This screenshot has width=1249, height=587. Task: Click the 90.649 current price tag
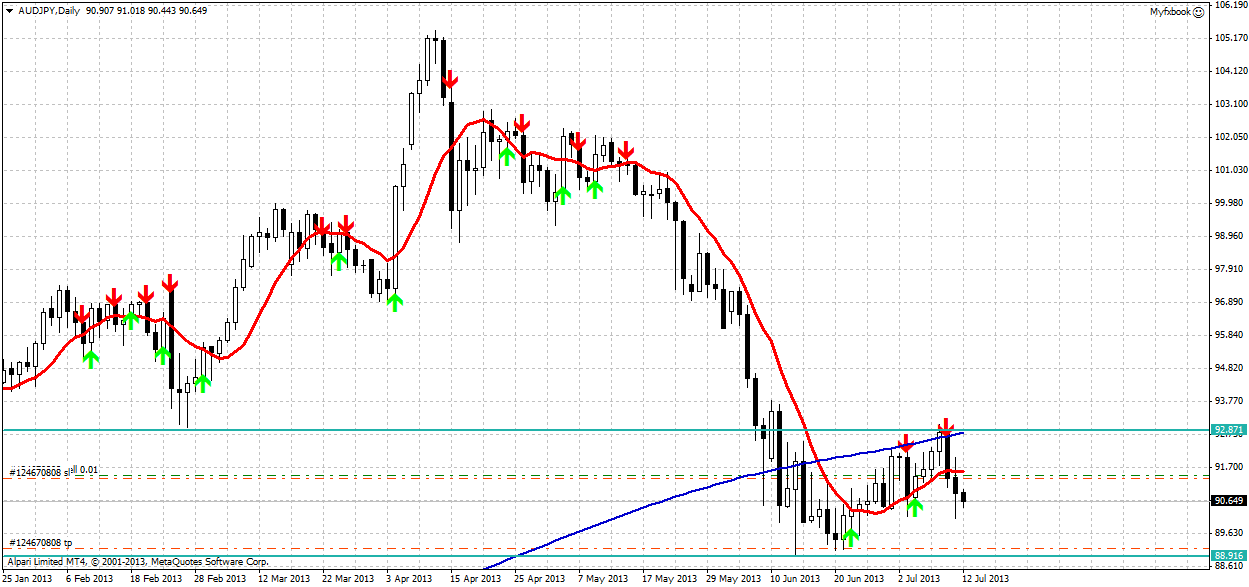tap(1228, 500)
